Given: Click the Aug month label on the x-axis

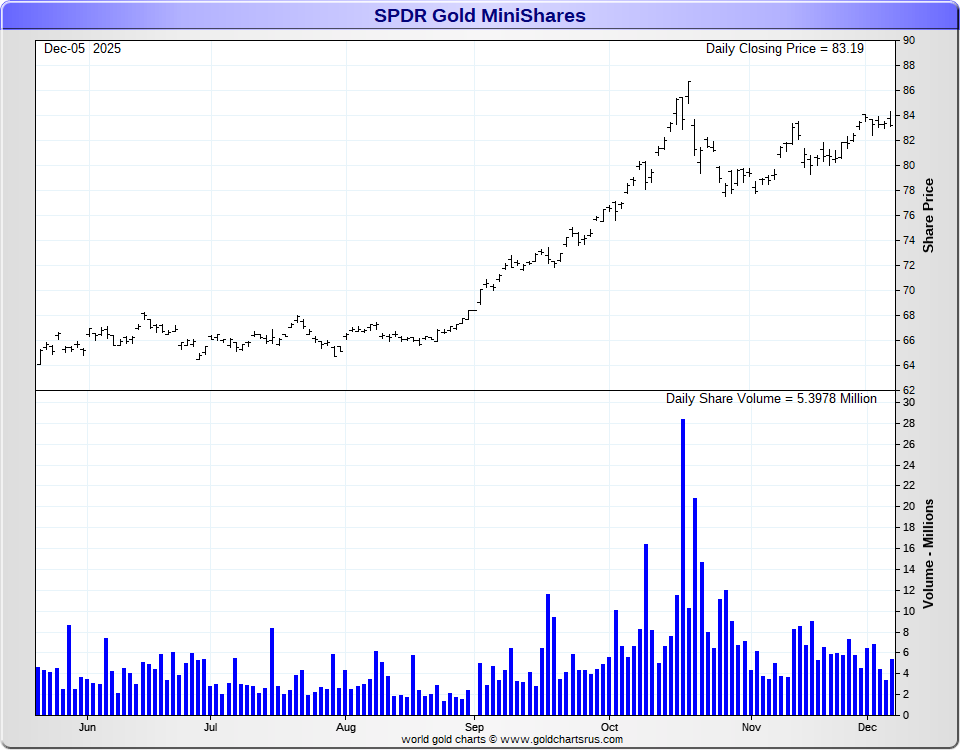Looking at the screenshot, I should click(x=346, y=727).
